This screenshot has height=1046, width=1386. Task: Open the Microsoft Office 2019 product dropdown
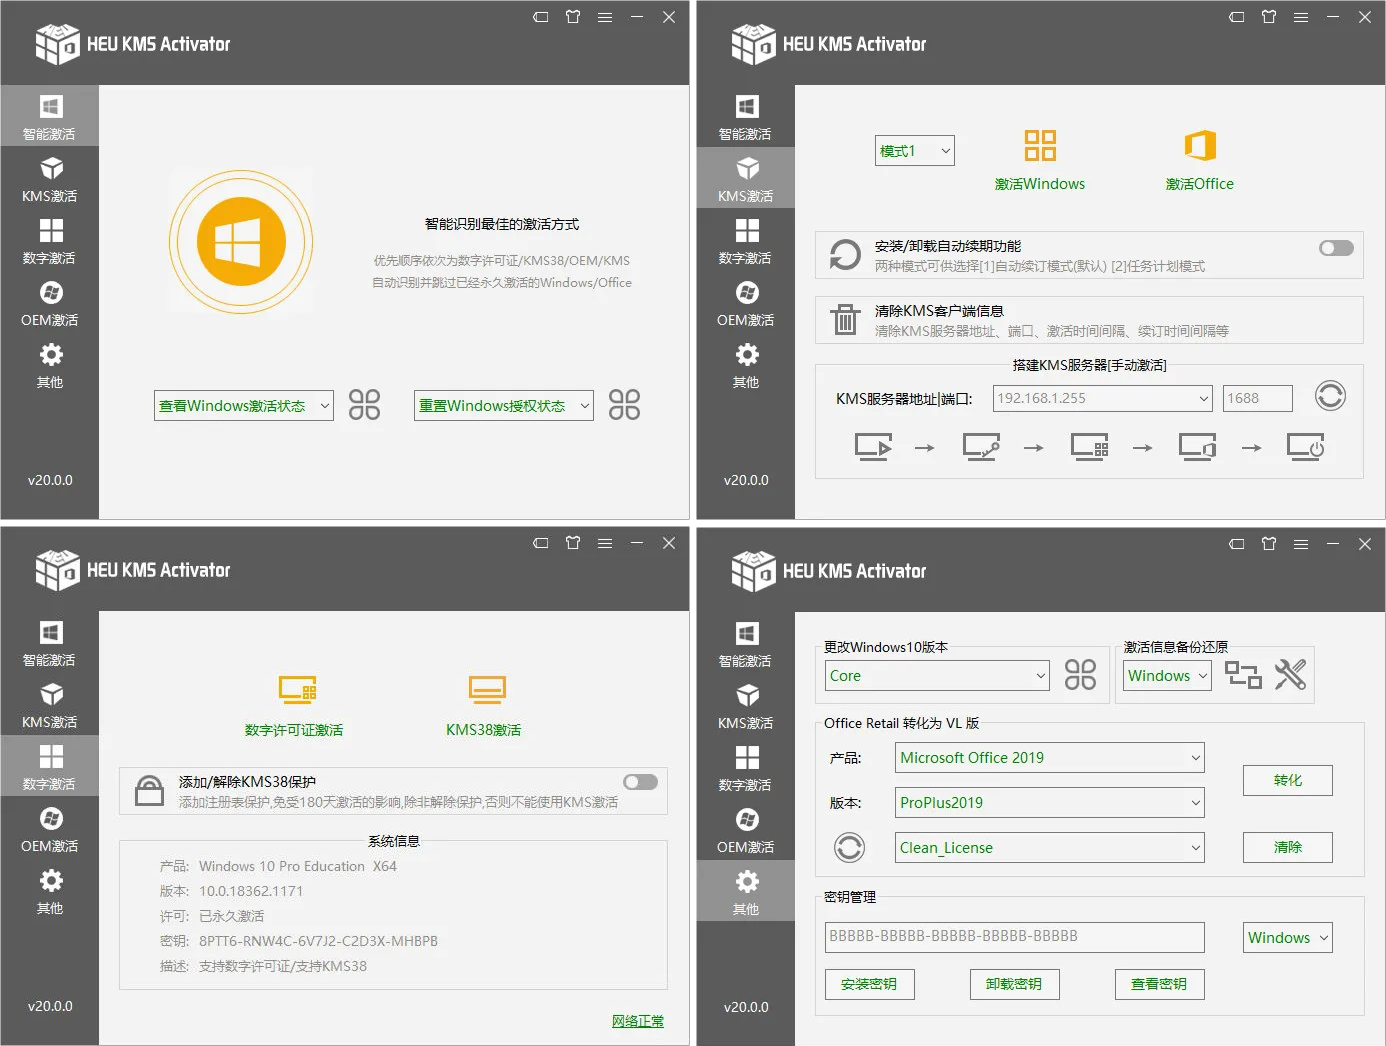point(1050,757)
